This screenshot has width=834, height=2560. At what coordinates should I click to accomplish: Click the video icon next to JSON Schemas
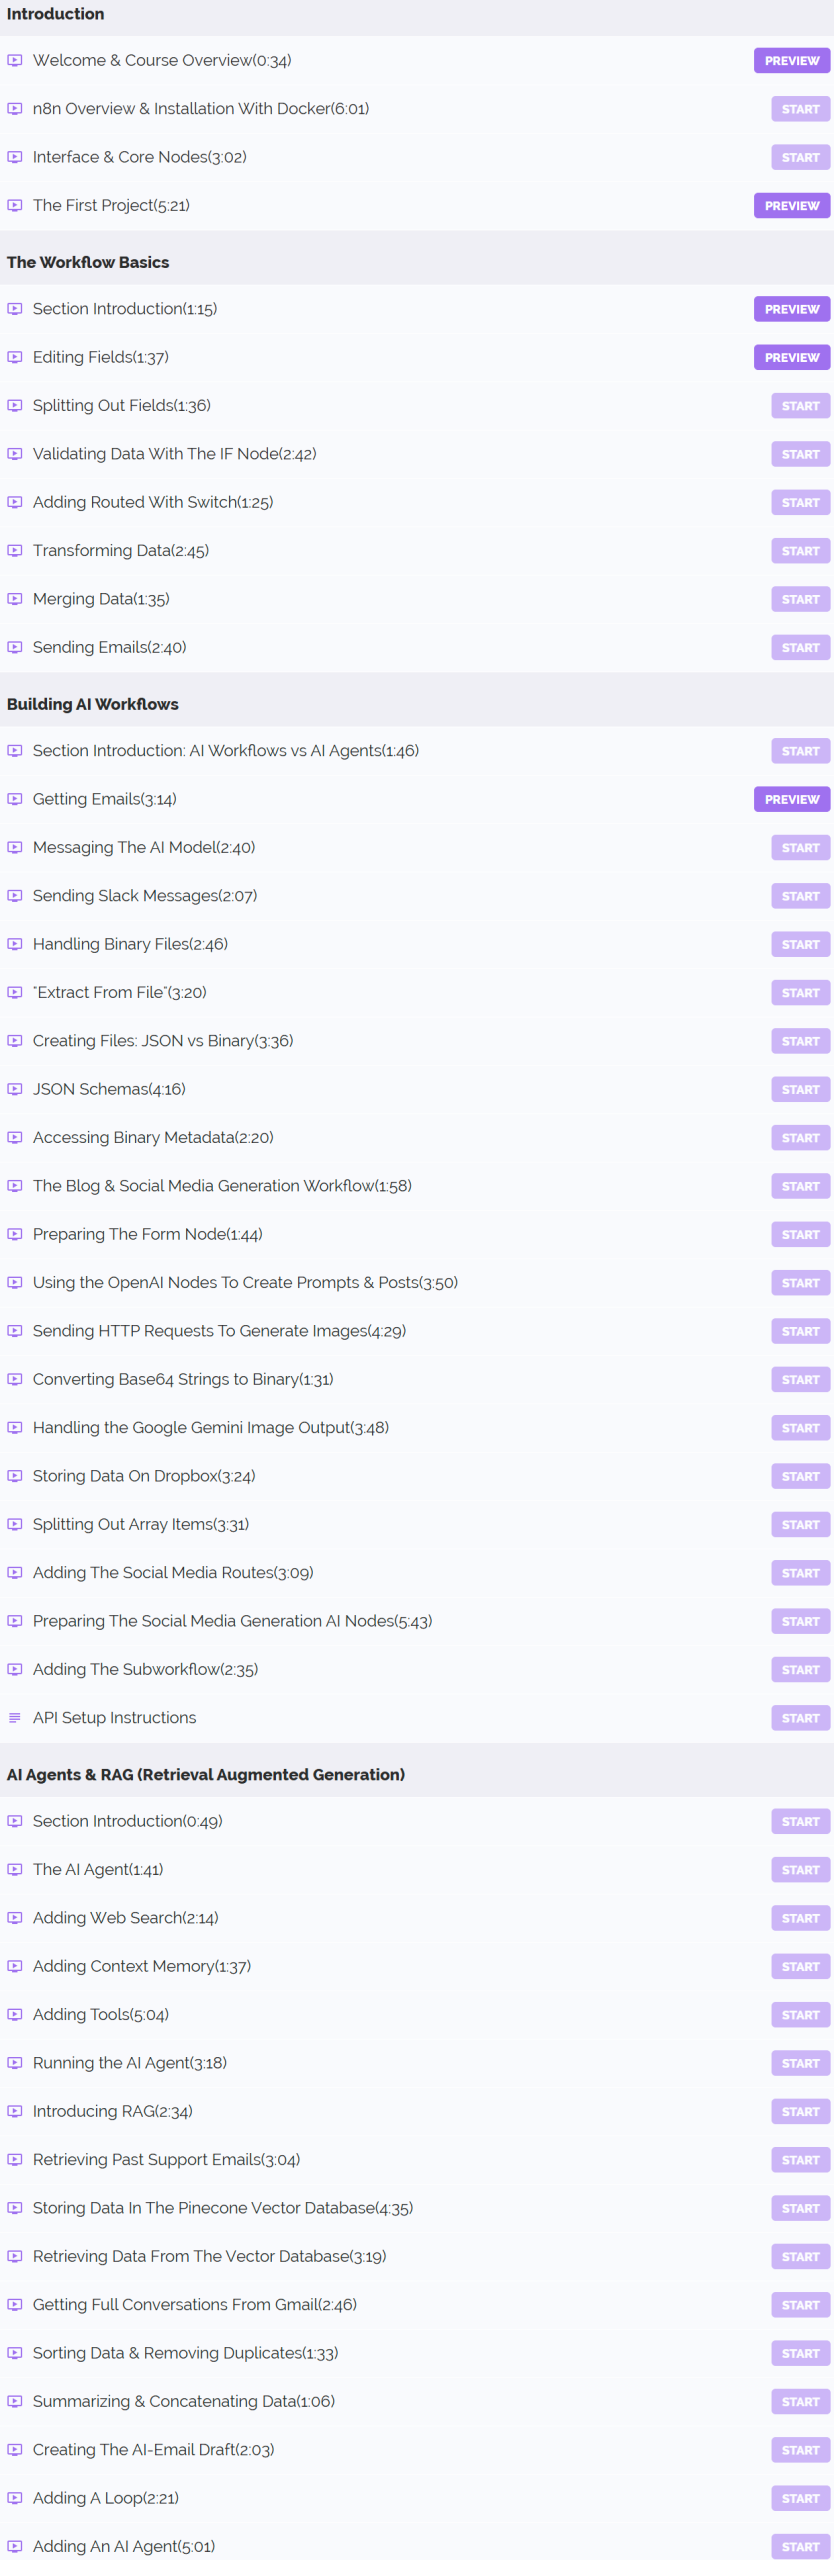coord(15,1090)
